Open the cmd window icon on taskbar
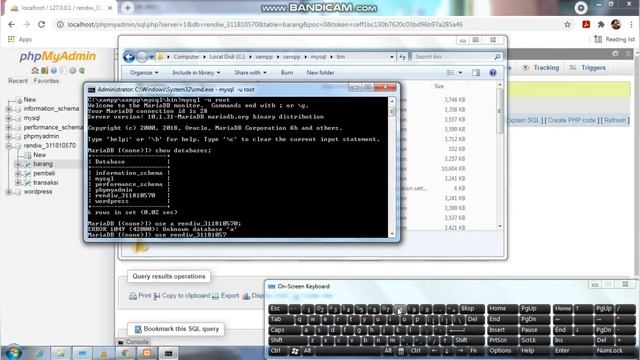This screenshot has height=360, width=640. (x=168, y=353)
